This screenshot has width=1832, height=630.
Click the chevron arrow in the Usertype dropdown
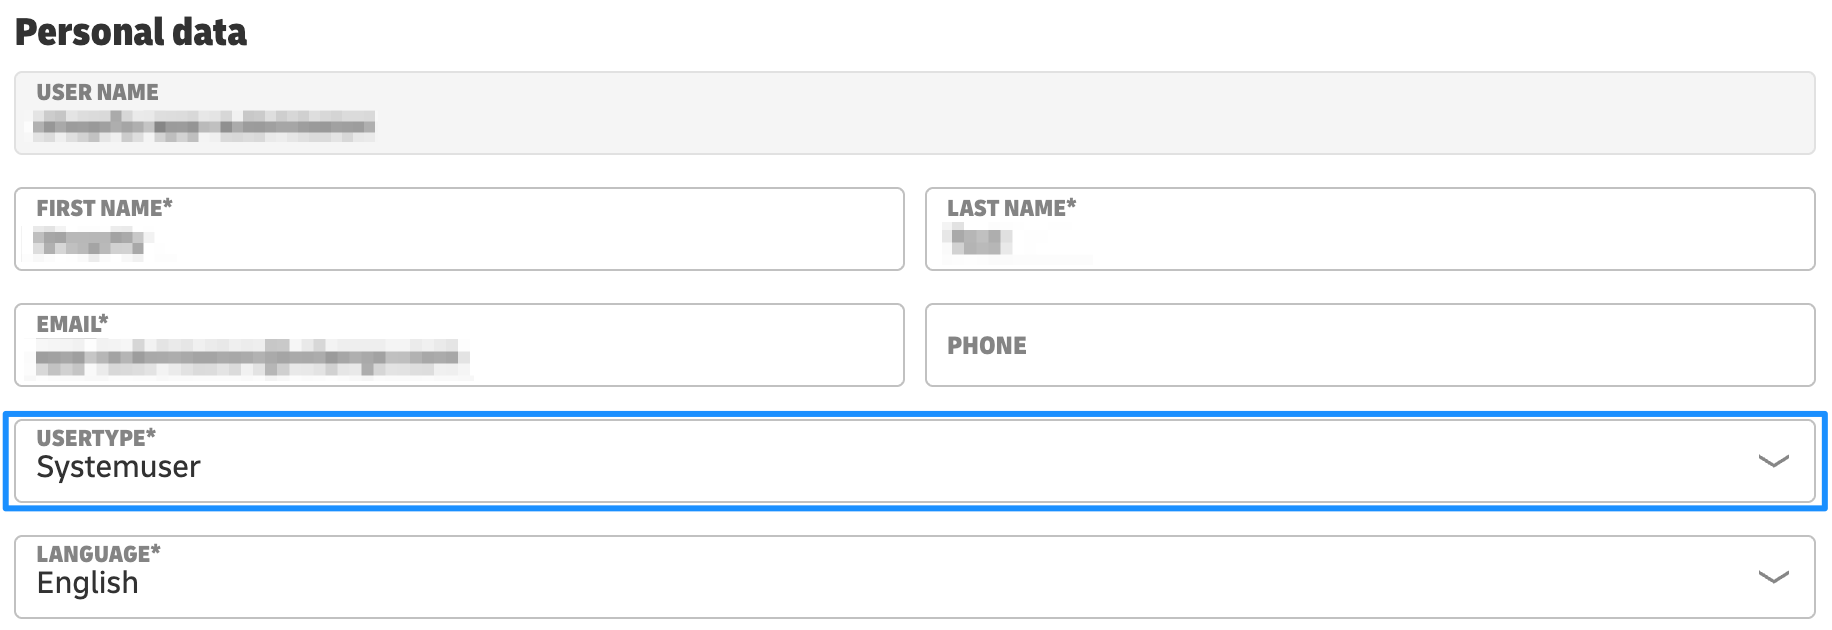(1772, 461)
